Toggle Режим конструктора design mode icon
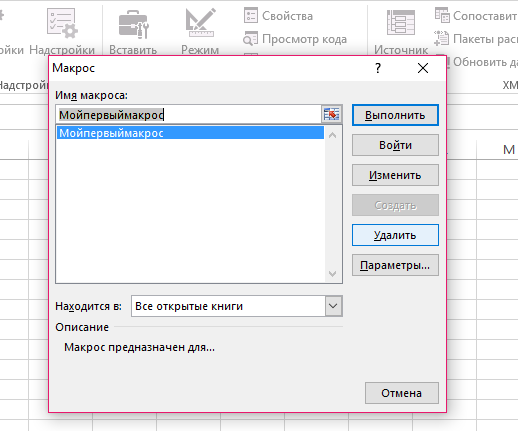This screenshot has height=431, width=518. point(200,23)
